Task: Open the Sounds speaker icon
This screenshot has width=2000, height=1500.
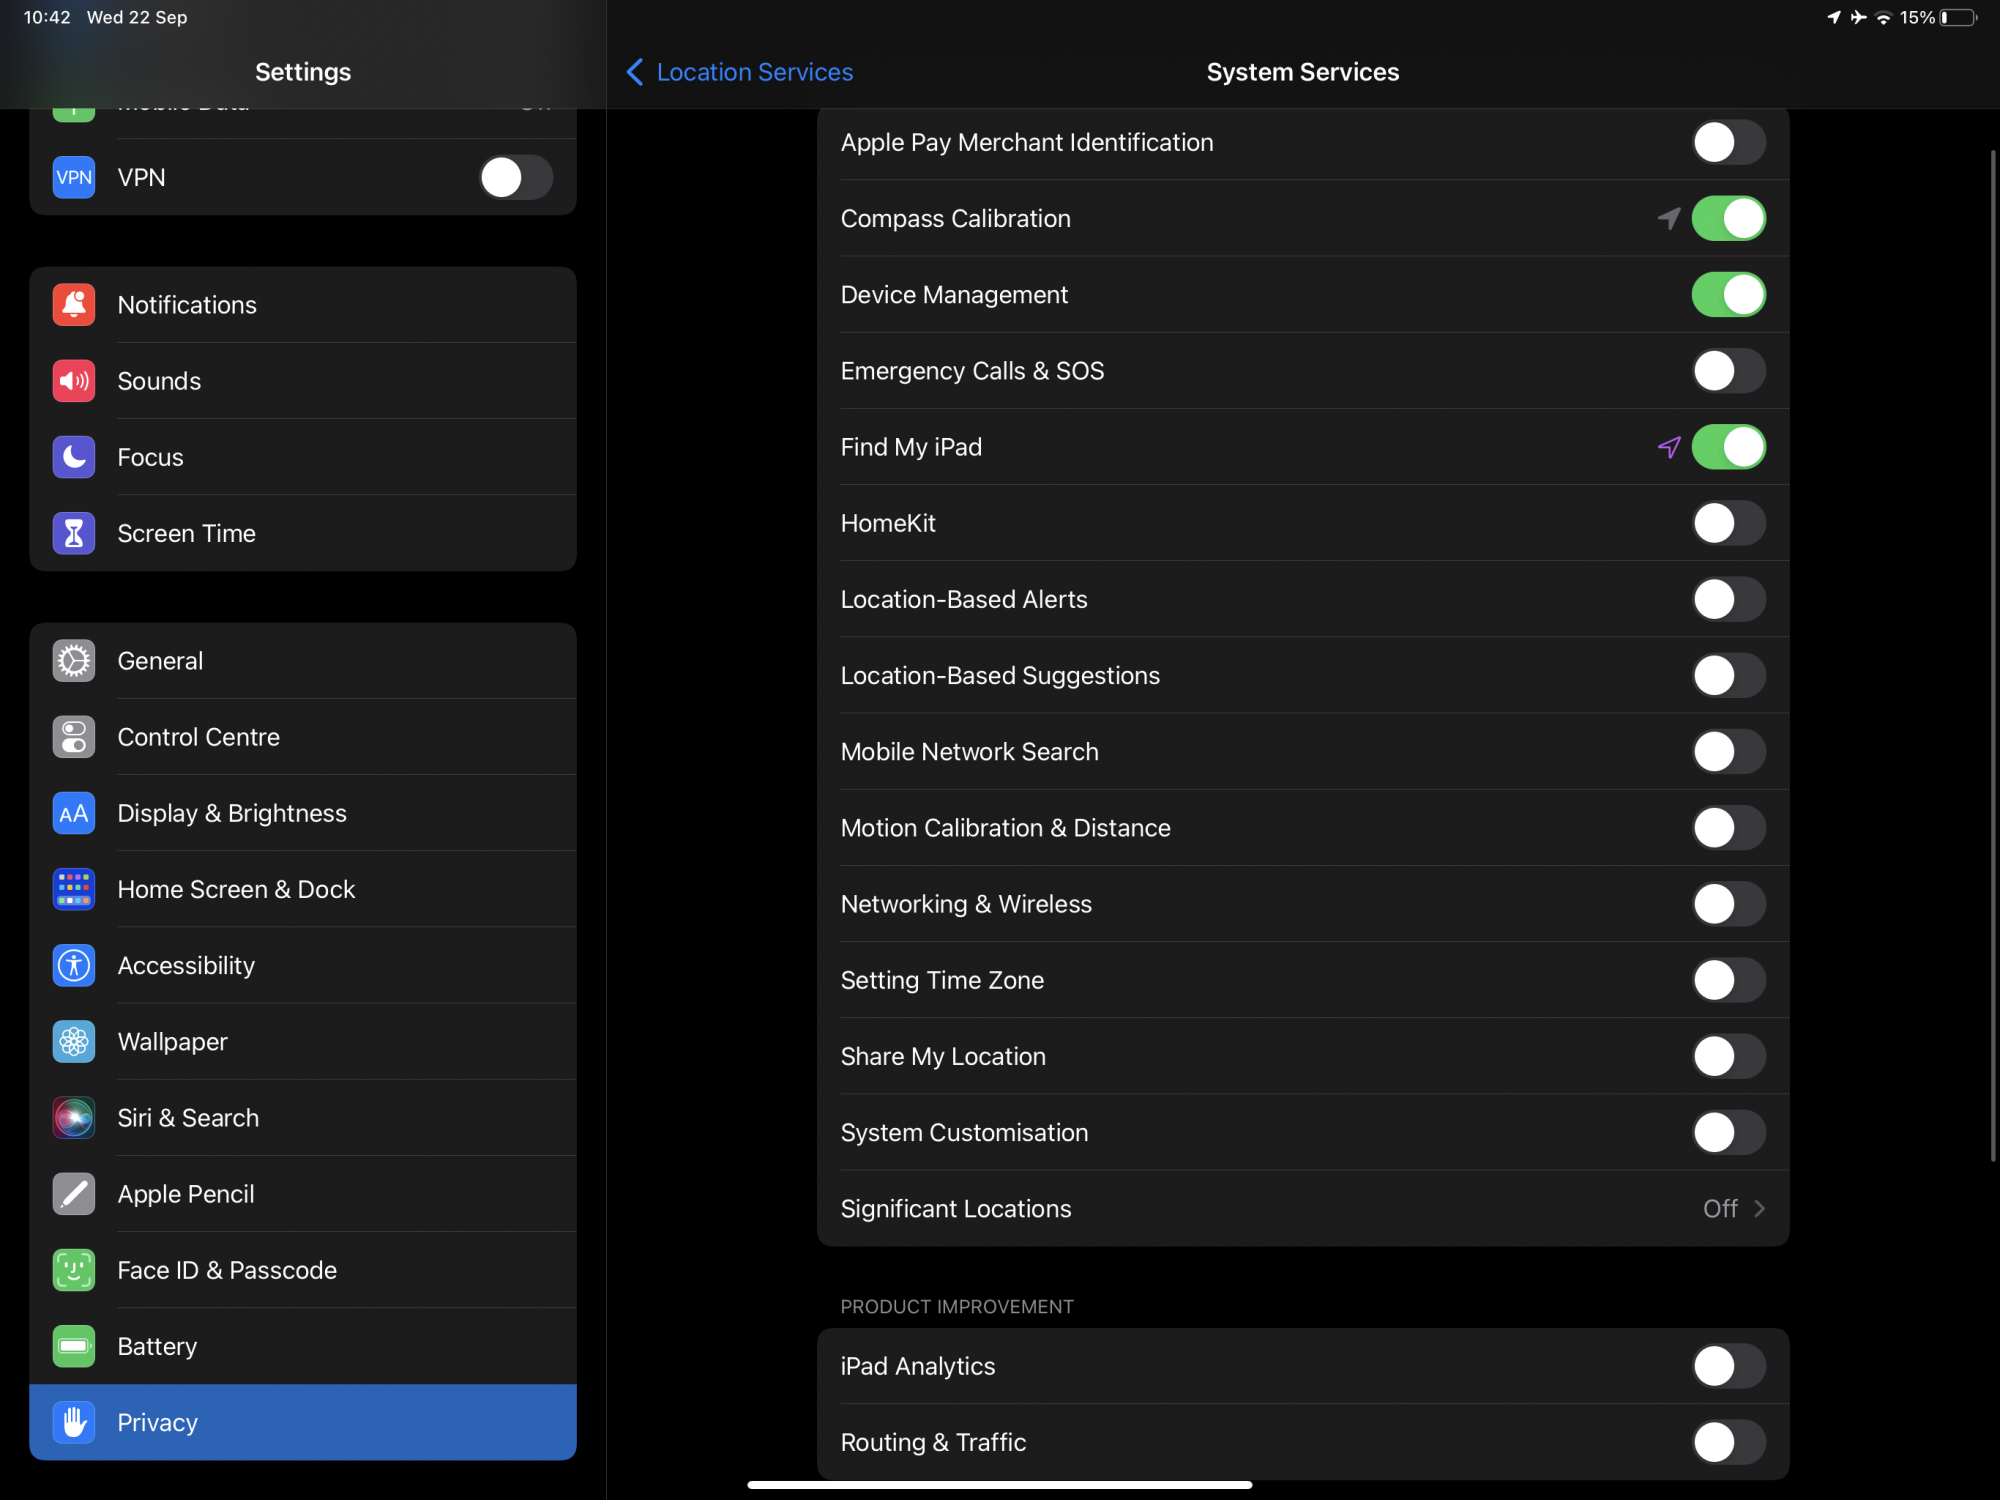Action: tap(74, 381)
